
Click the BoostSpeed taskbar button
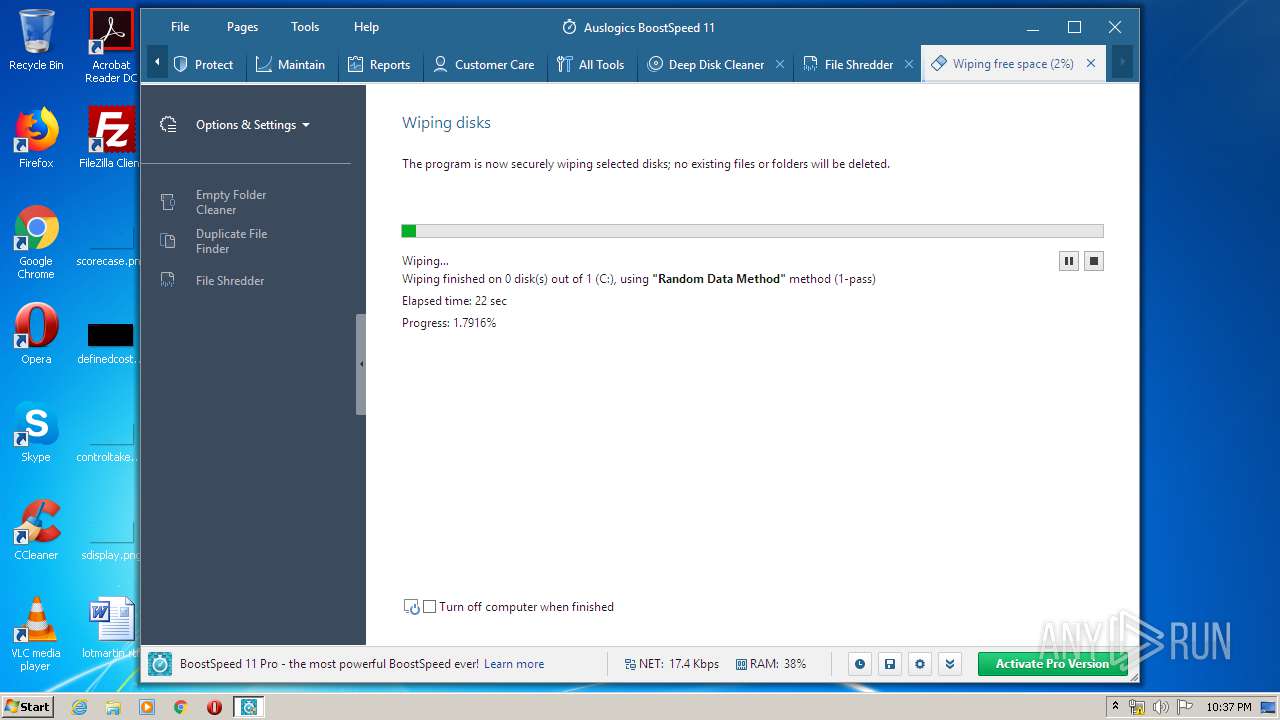pyautogui.click(x=248, y=707)
